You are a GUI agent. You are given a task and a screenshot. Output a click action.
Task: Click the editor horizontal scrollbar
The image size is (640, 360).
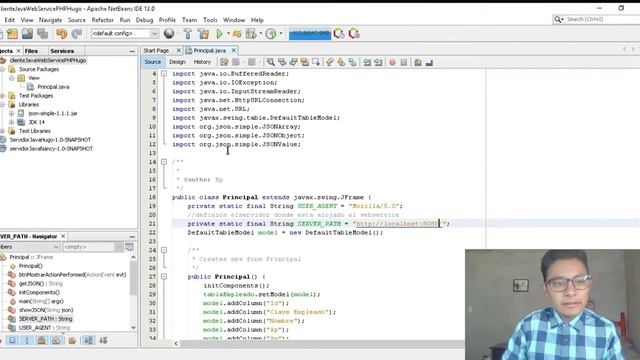tap(322, 344)
